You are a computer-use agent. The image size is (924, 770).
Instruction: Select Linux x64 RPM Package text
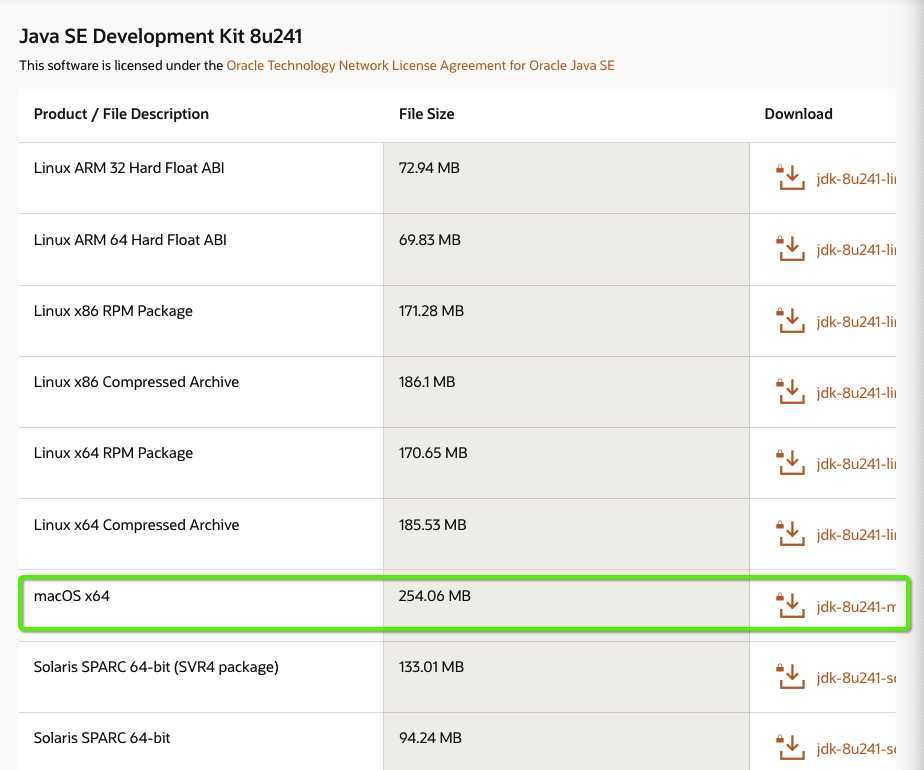[x=113, y=453]
